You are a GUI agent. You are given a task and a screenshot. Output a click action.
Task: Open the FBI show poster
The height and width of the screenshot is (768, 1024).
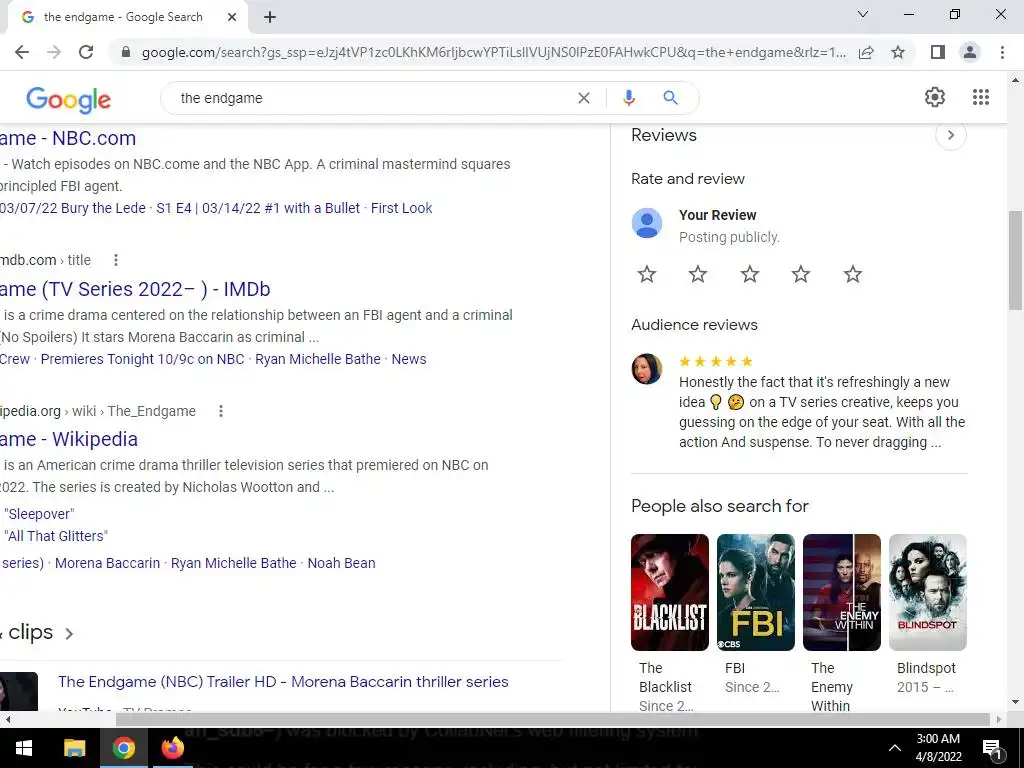756,592
